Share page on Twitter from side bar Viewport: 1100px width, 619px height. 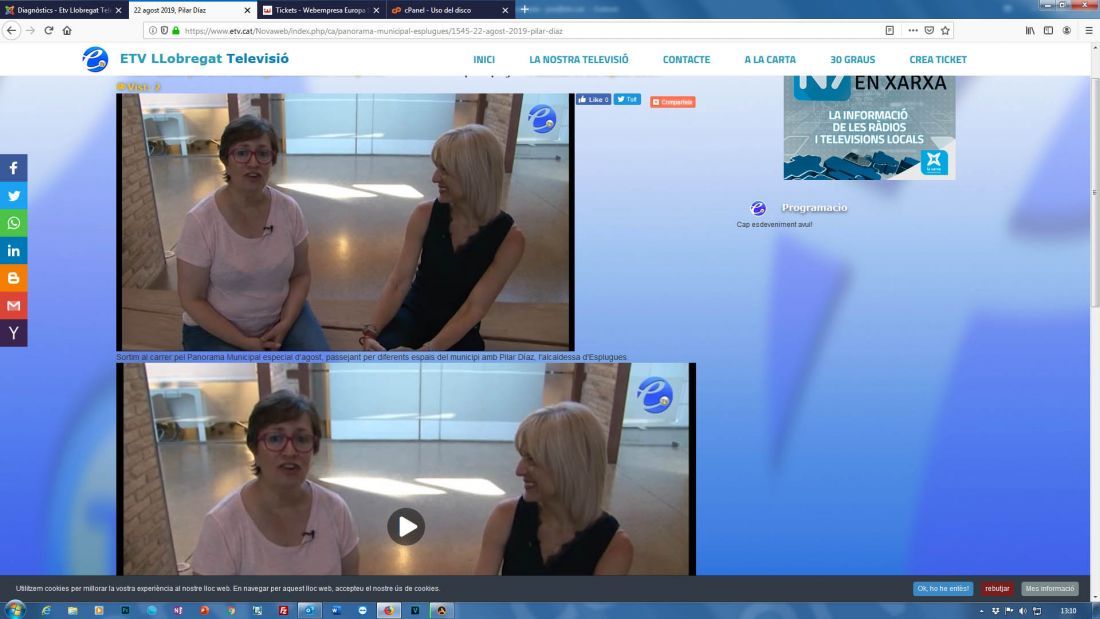tap(13, 196)
